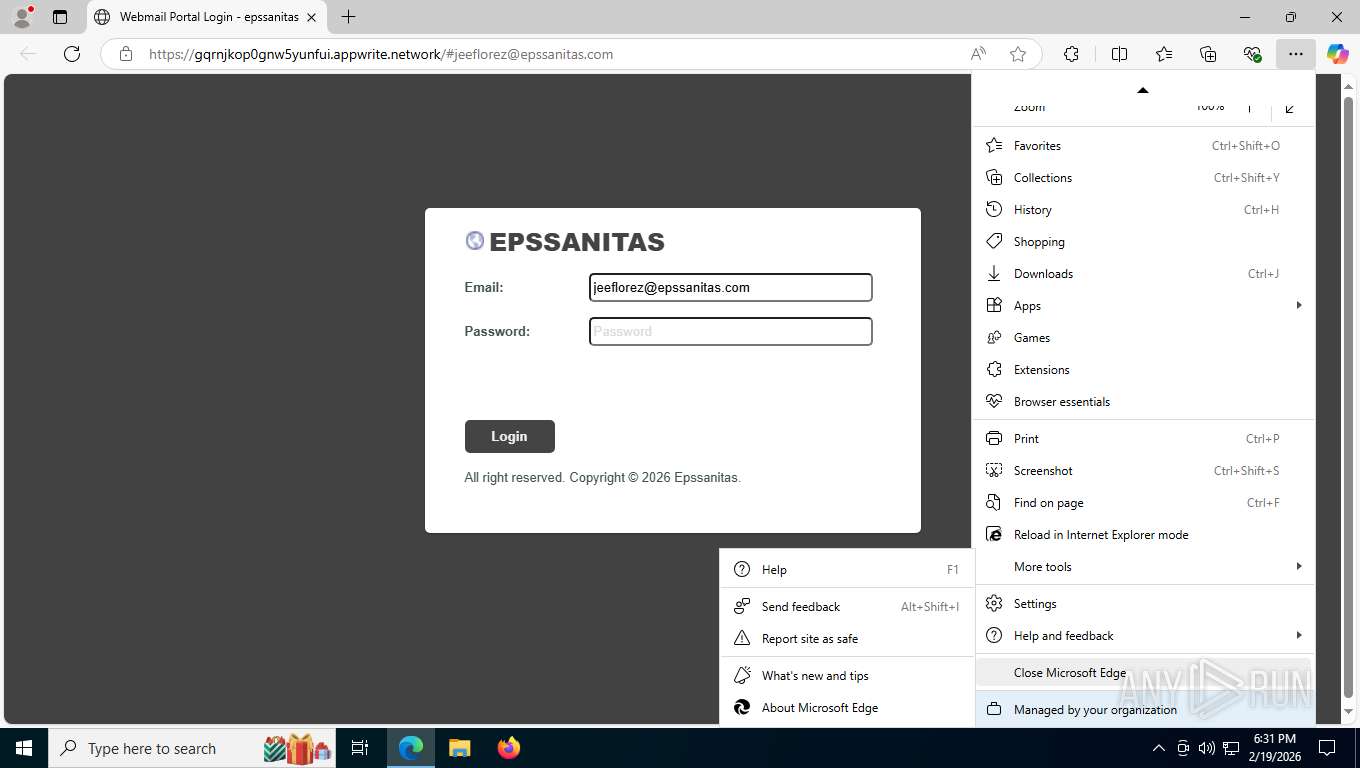Screen dimensions: 1360x768
Task: Click the Read aloud icon
Action: point(978,54)
